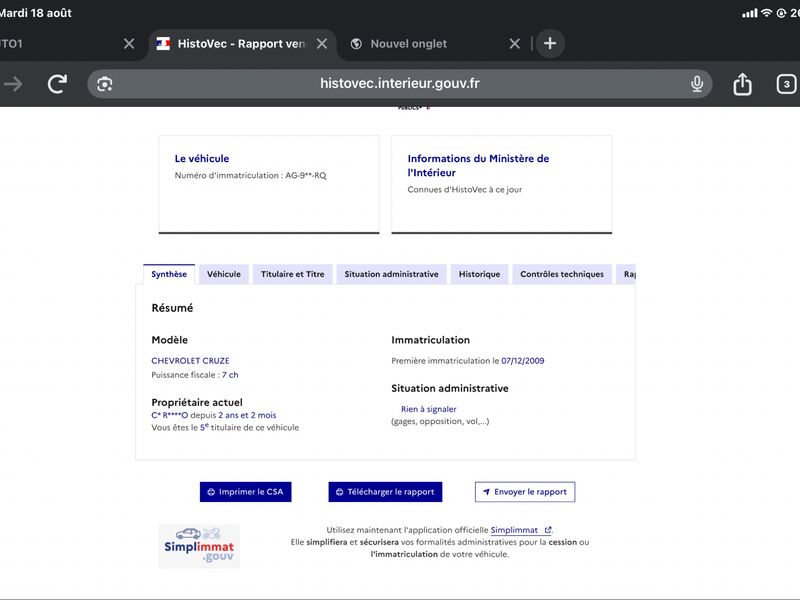Click the partially visible Ra tab
800x600 pixels.
pyautogui.click(x=626, y=274)
